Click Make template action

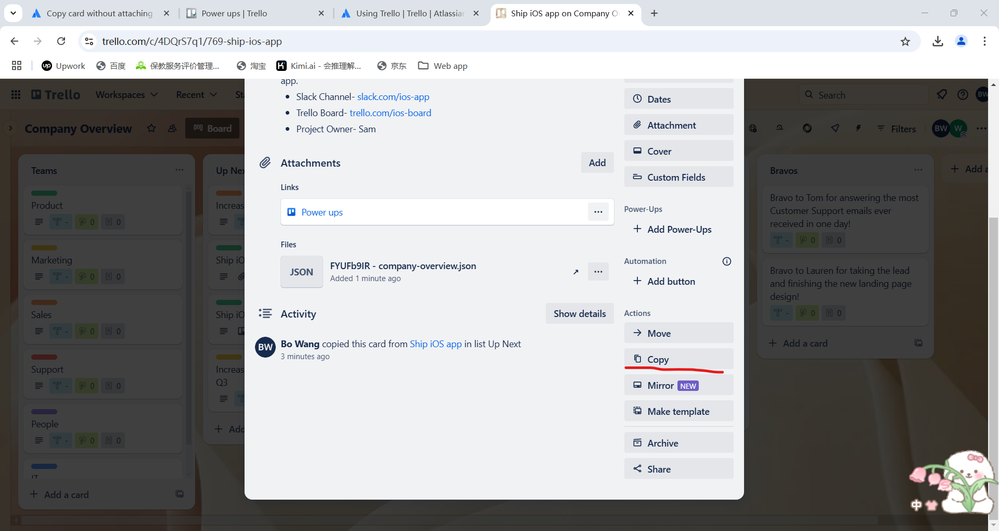pos(679,411)
